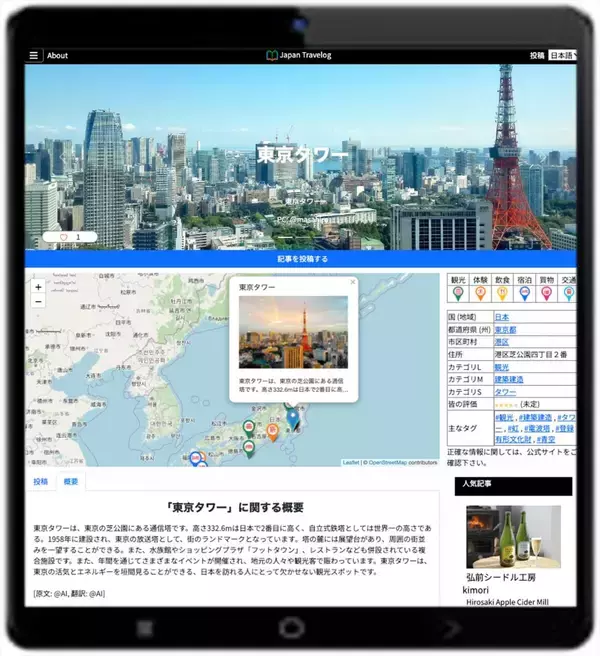600x656 pixels.
Task: Click the blue marker near Fukuoka
Action: click(x=195, y=459)
